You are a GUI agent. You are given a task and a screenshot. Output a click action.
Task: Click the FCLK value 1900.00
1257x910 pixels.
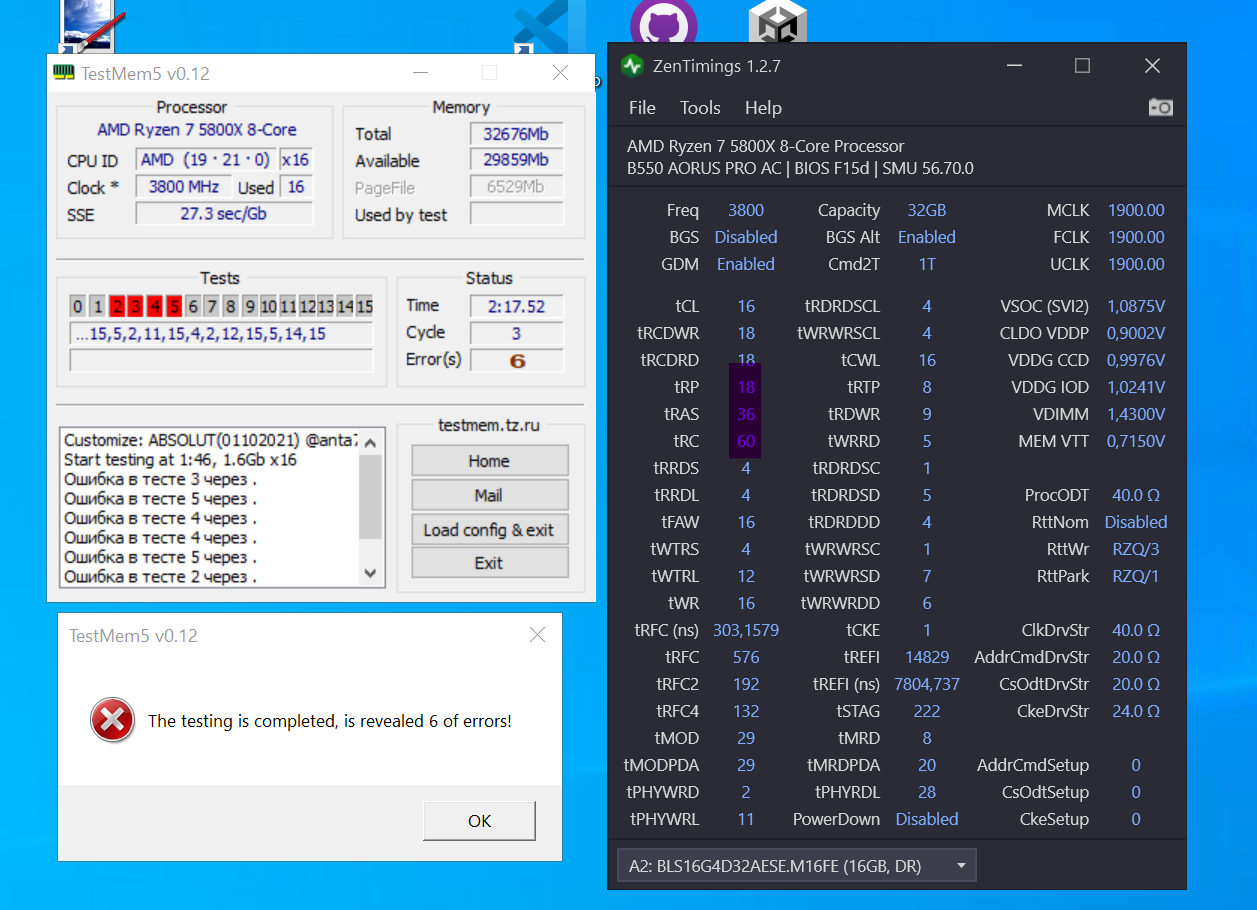(1136, 237)
